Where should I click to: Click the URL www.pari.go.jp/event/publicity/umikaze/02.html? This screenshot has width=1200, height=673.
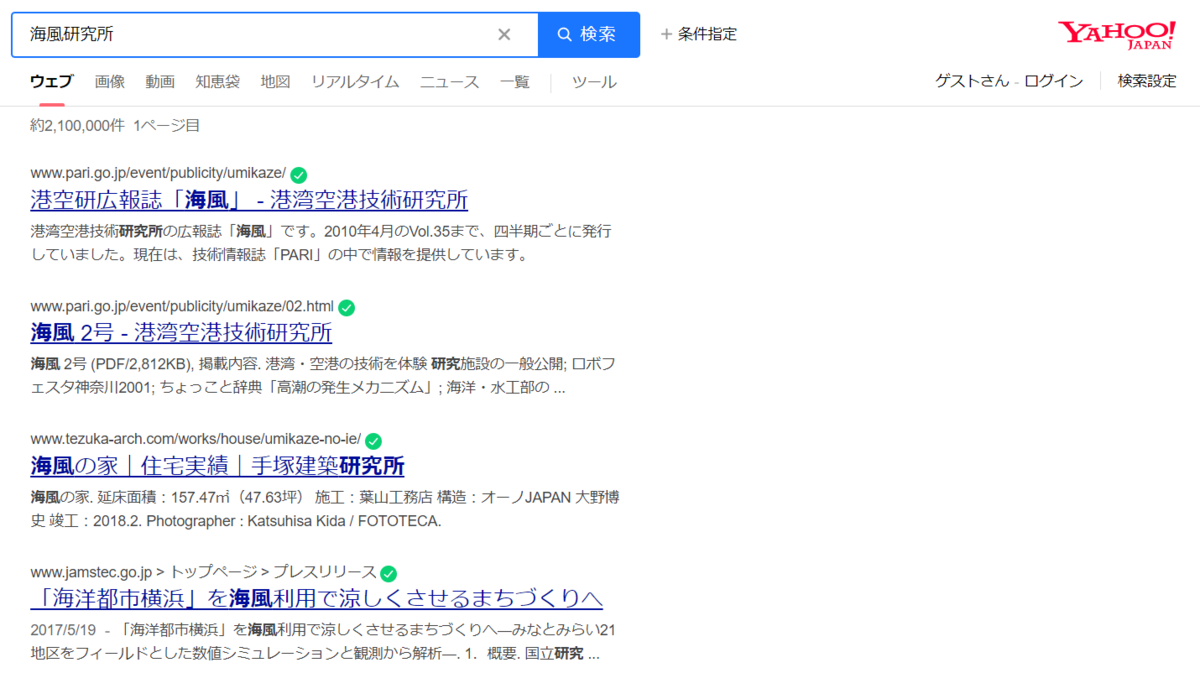[x=182, y=307]
